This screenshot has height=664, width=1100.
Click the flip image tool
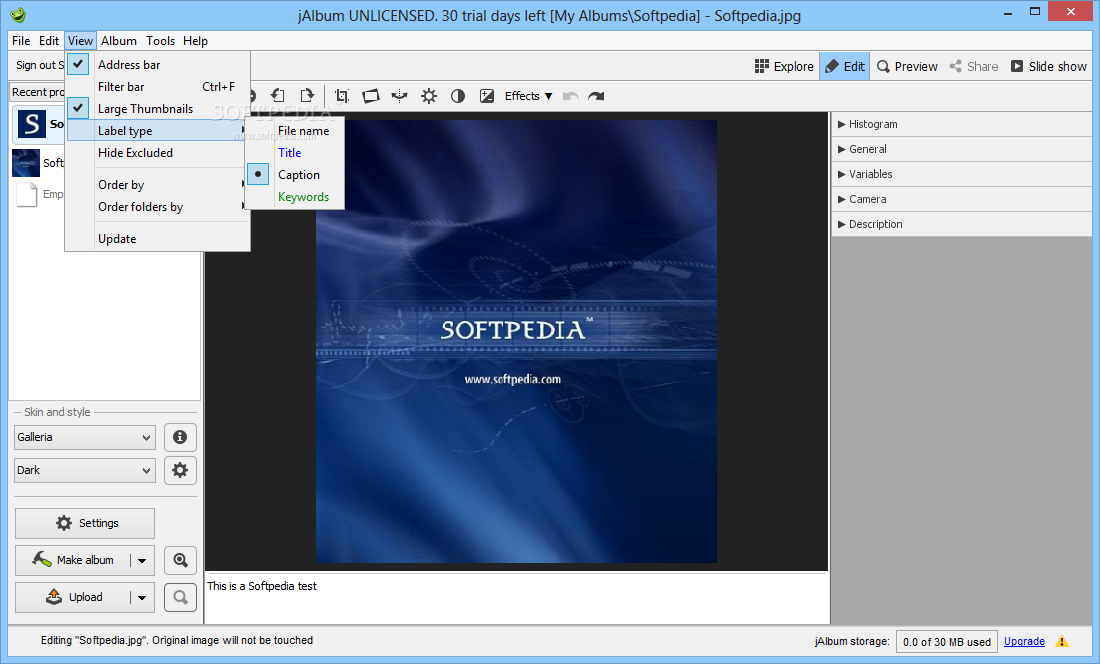400,96
